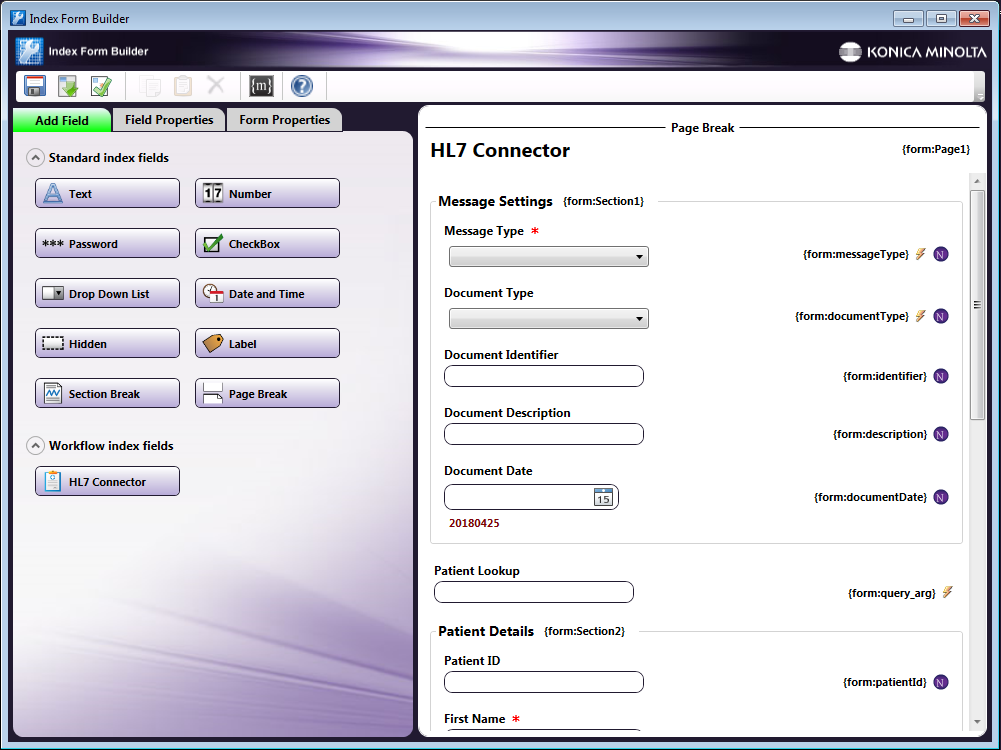This screenshot has width=1001, height=750.
Task: Click the copy toolbar icon
Action: pos(150,86)
